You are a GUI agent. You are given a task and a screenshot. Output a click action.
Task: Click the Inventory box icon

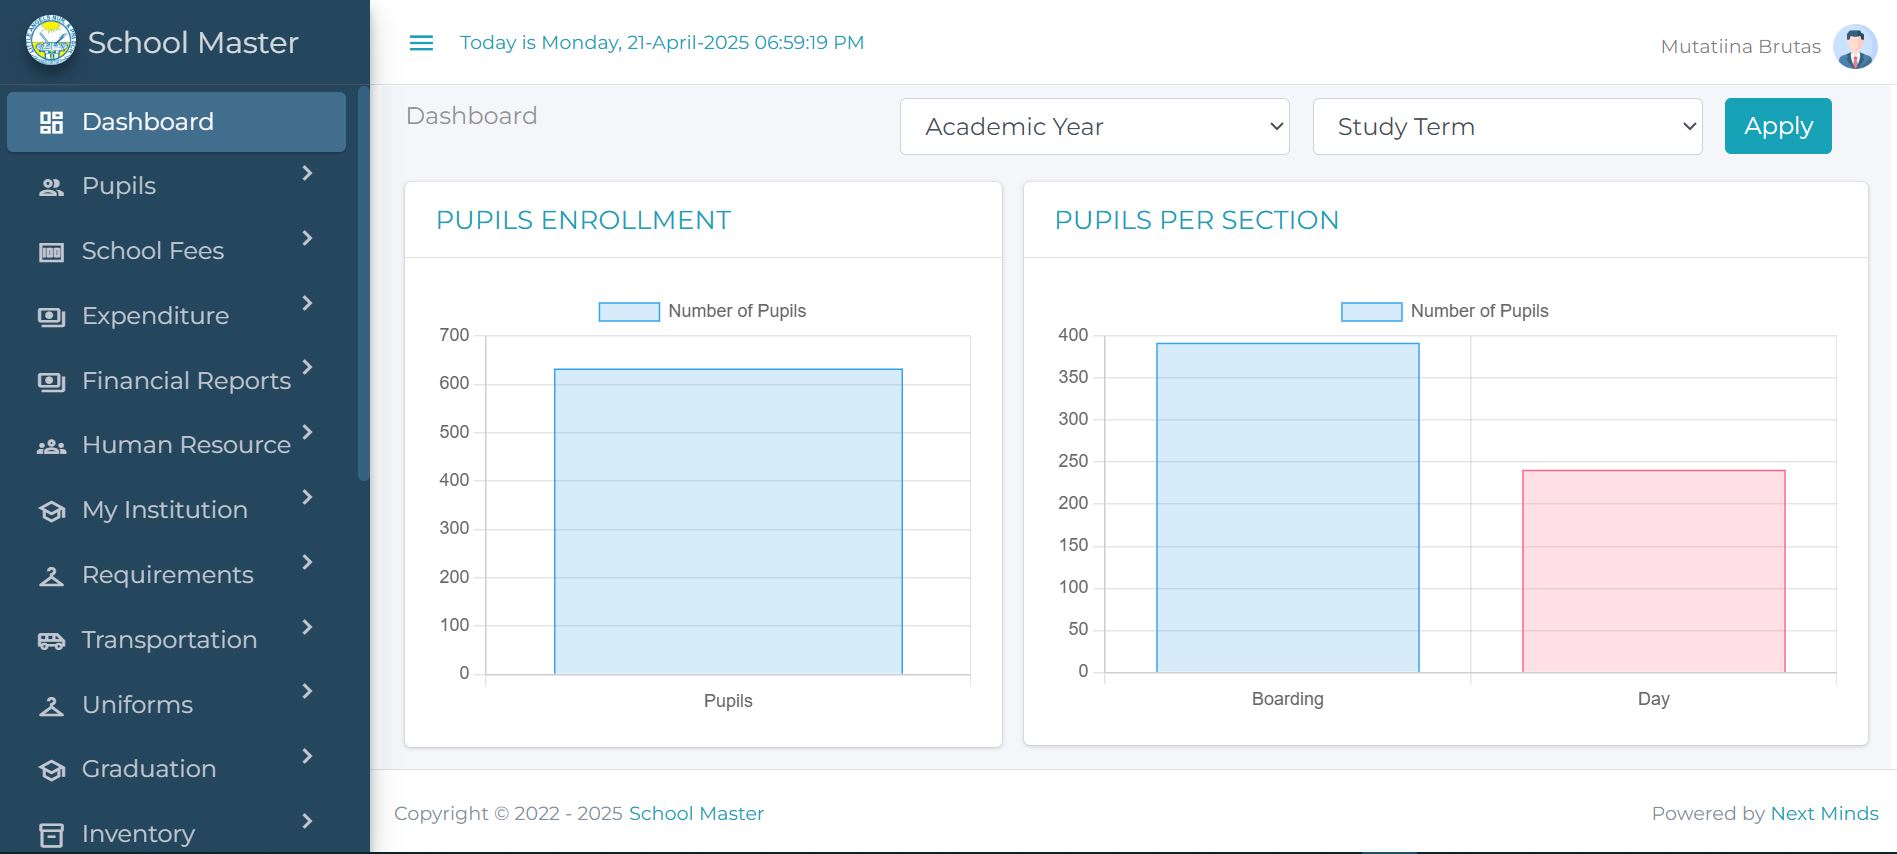[x=51, y=834]
